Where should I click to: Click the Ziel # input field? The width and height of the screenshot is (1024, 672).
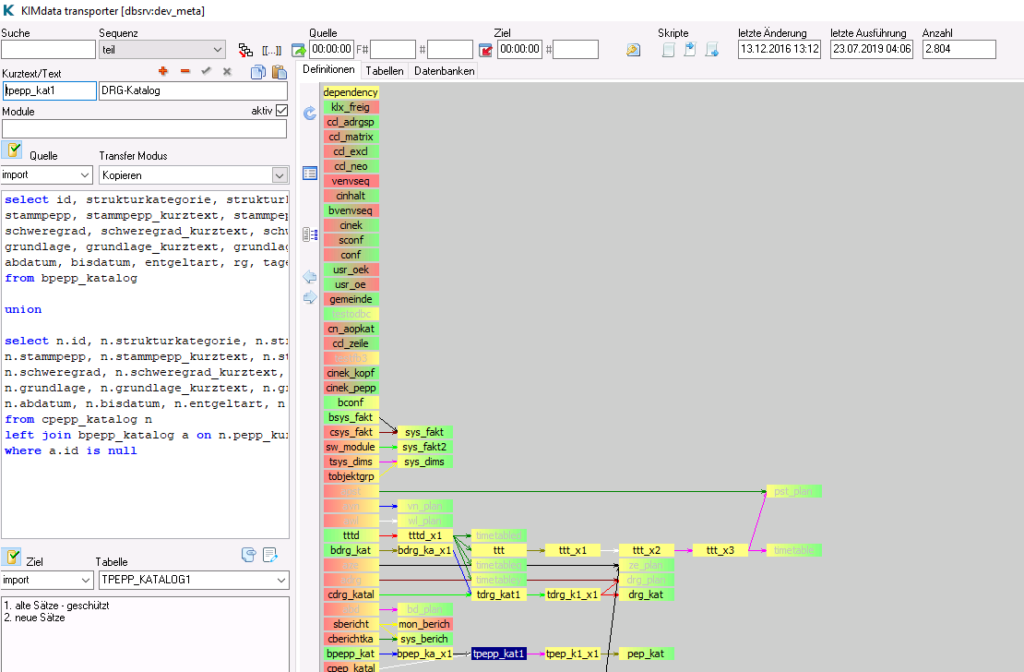pyautogui.click(x=575, y=50)
